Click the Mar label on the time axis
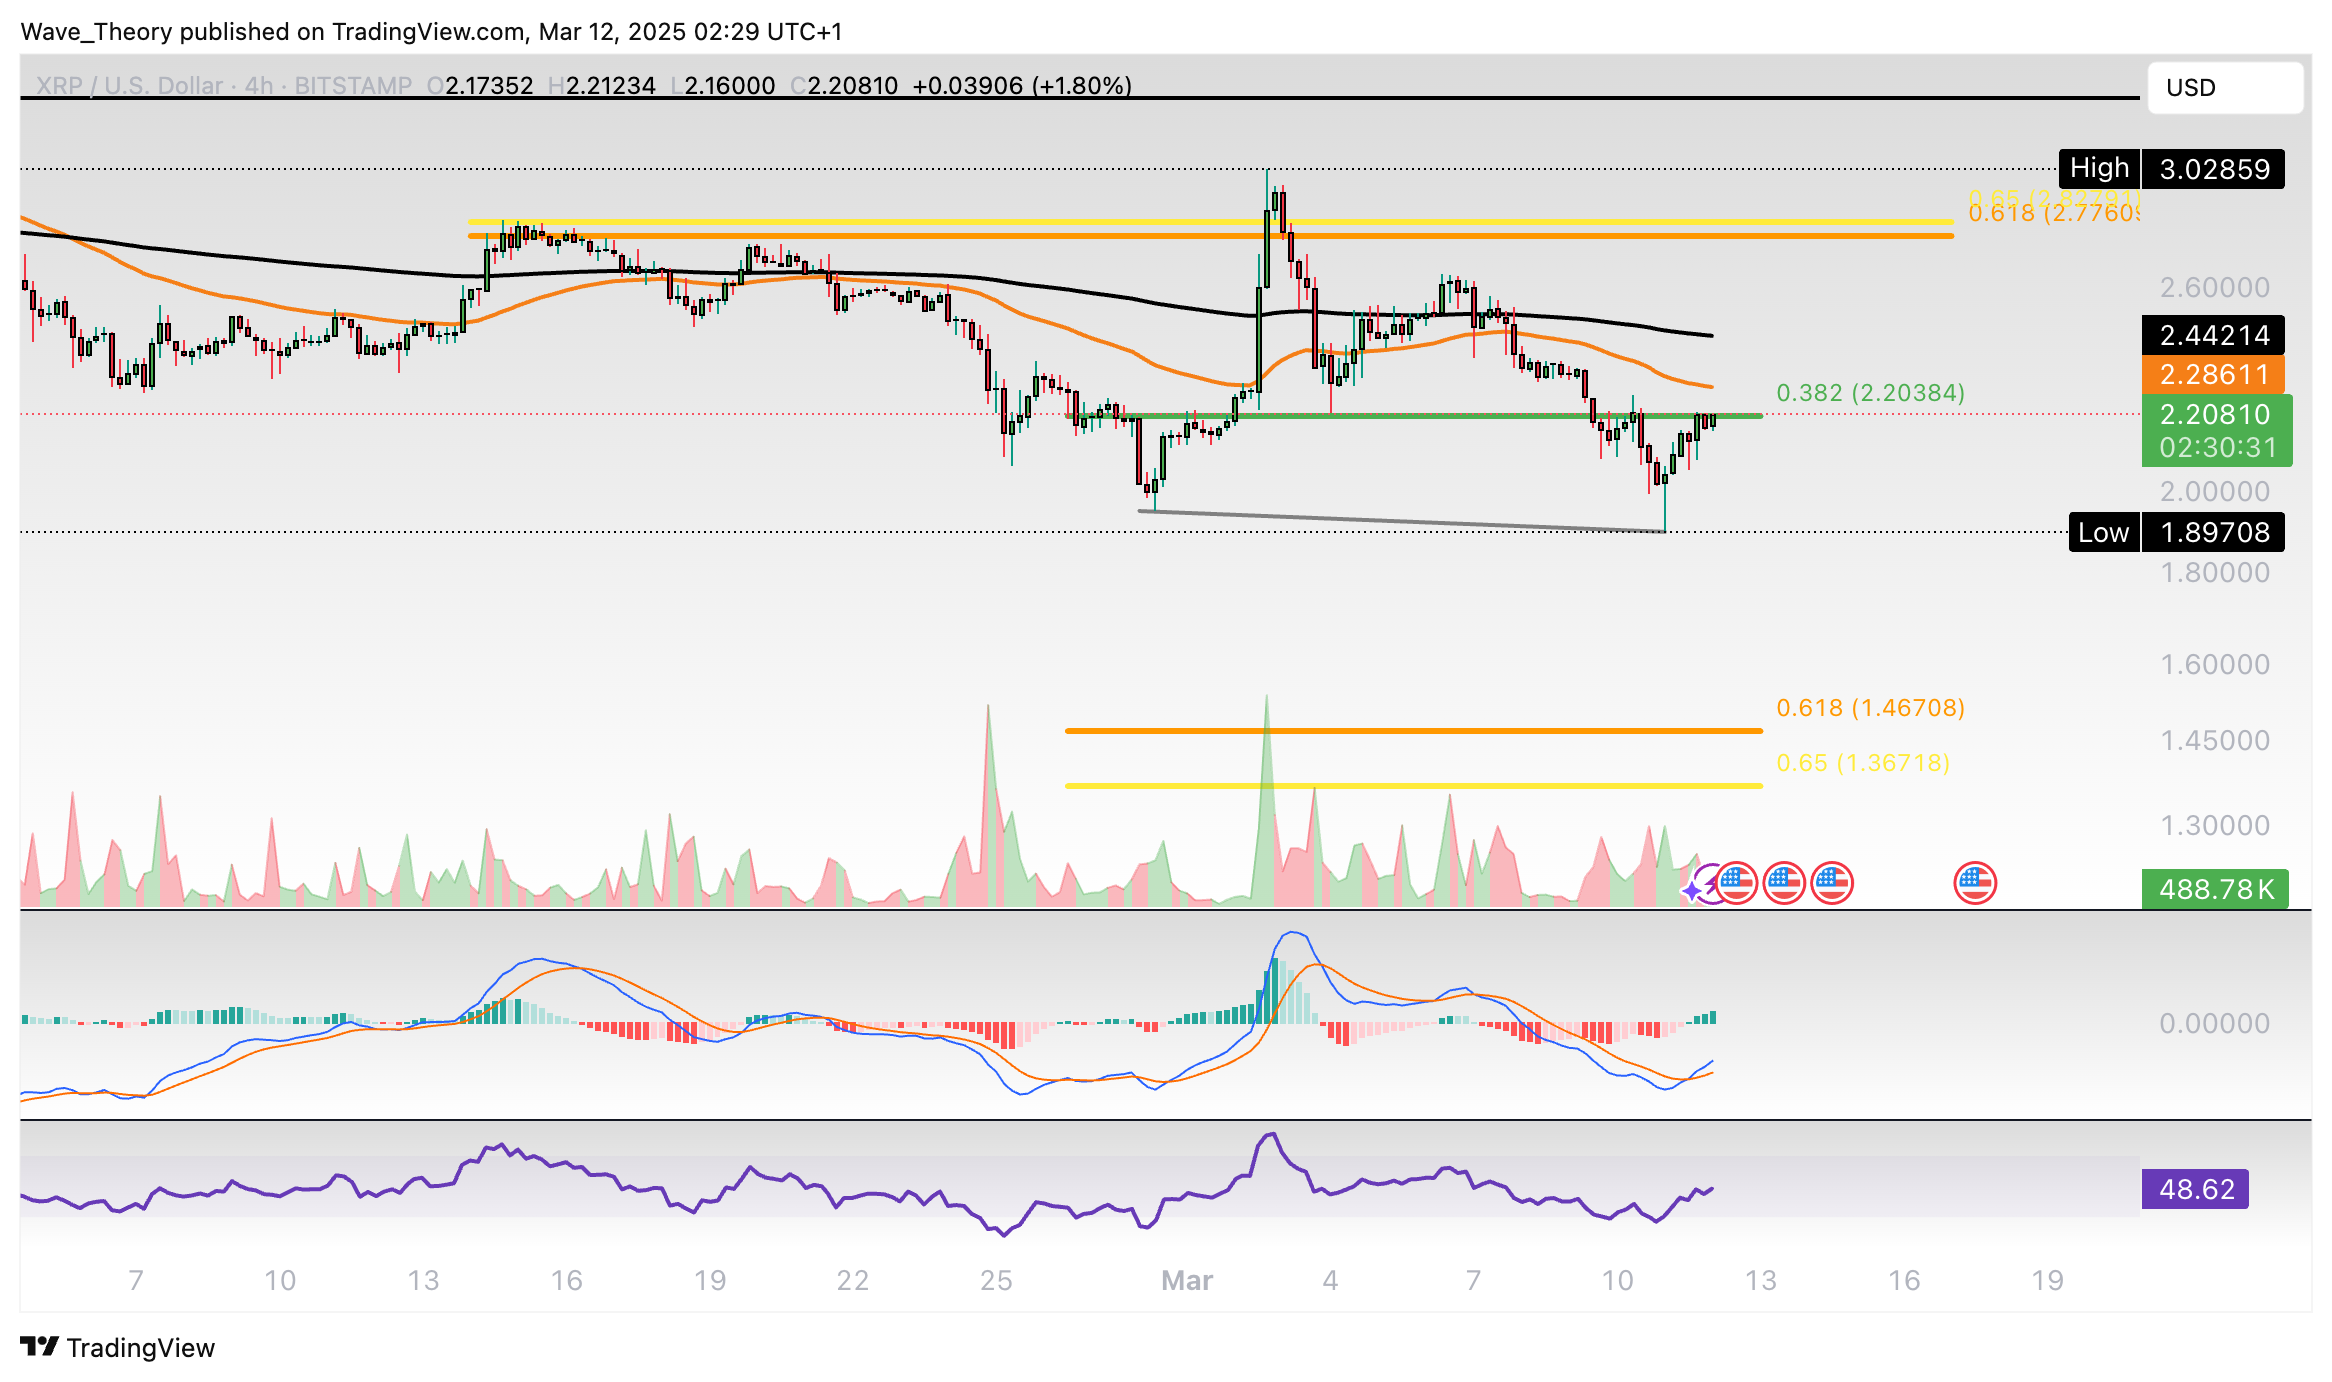2332x1382 pixels. click(x=1186, y=1280)
